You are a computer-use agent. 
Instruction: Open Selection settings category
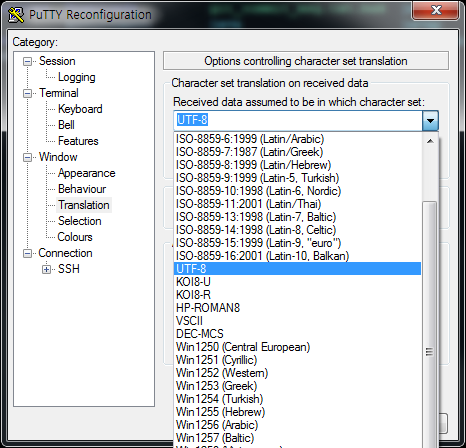click(79, 221)
